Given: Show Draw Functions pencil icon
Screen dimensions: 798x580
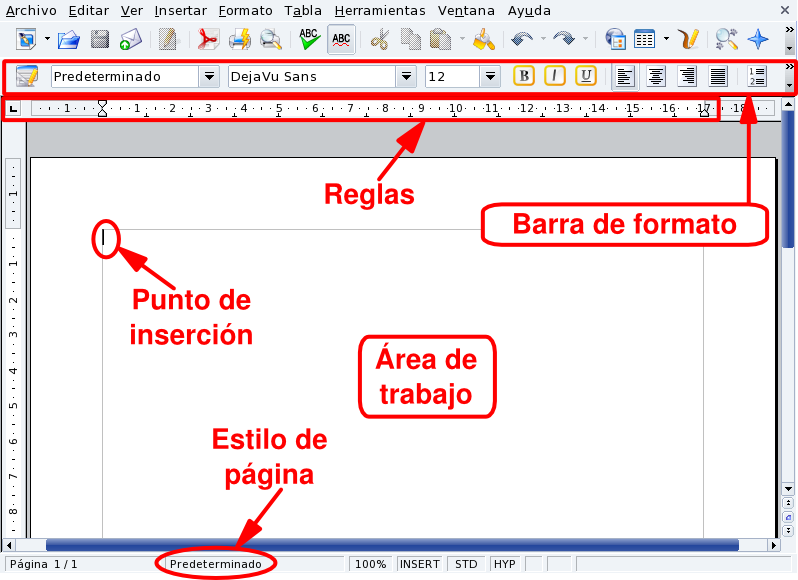Looking at the screenshot, I should pyautogui.click(x=688, y=39).
